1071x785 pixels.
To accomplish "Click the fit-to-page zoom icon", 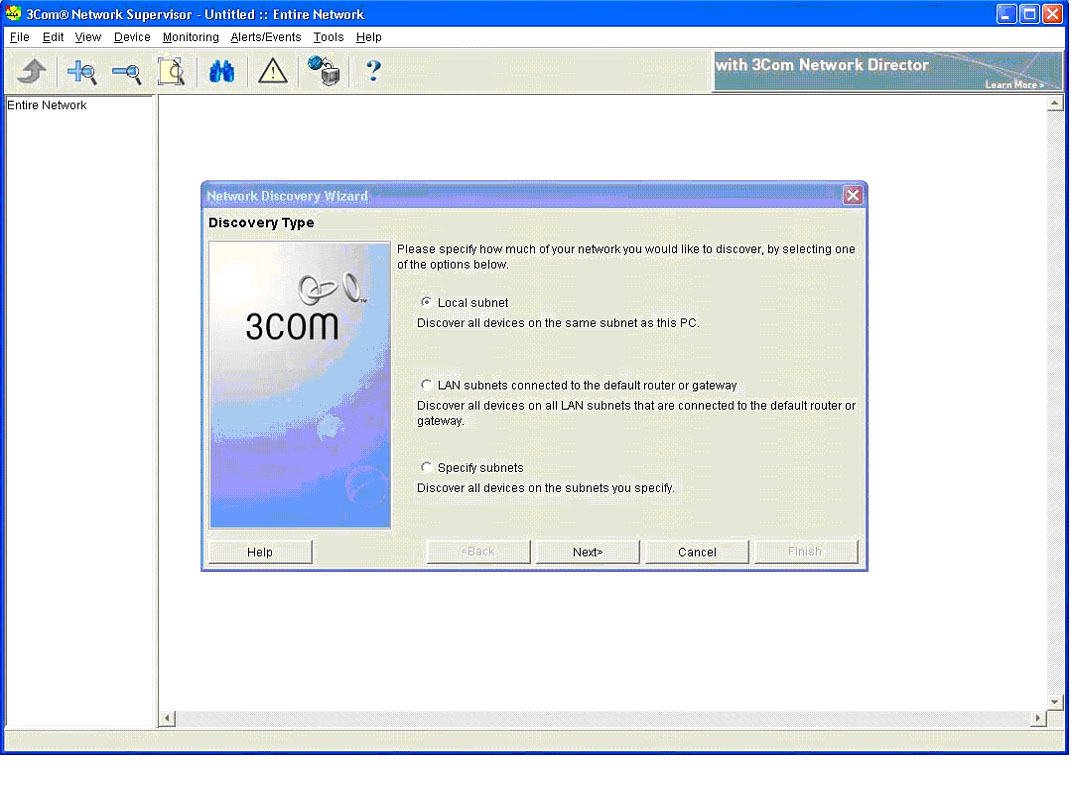I will coord(171,71).
